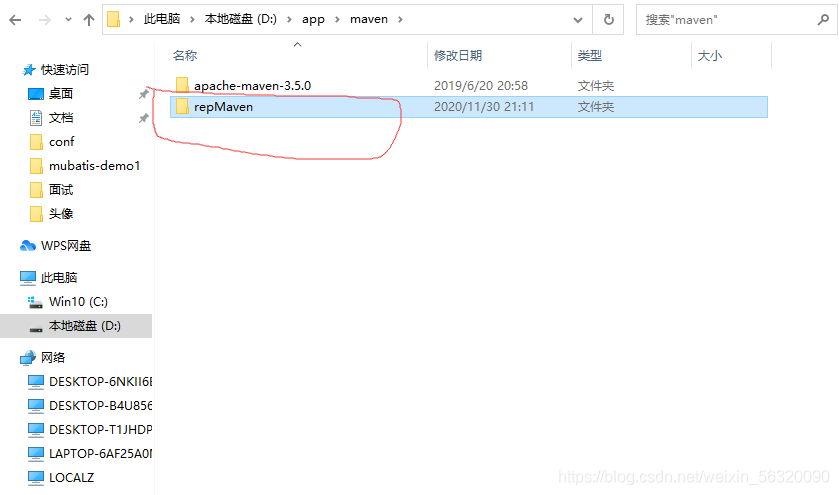839x495 pixels.
Task: Click the search maven input field
Action: (x=725, y=19)
